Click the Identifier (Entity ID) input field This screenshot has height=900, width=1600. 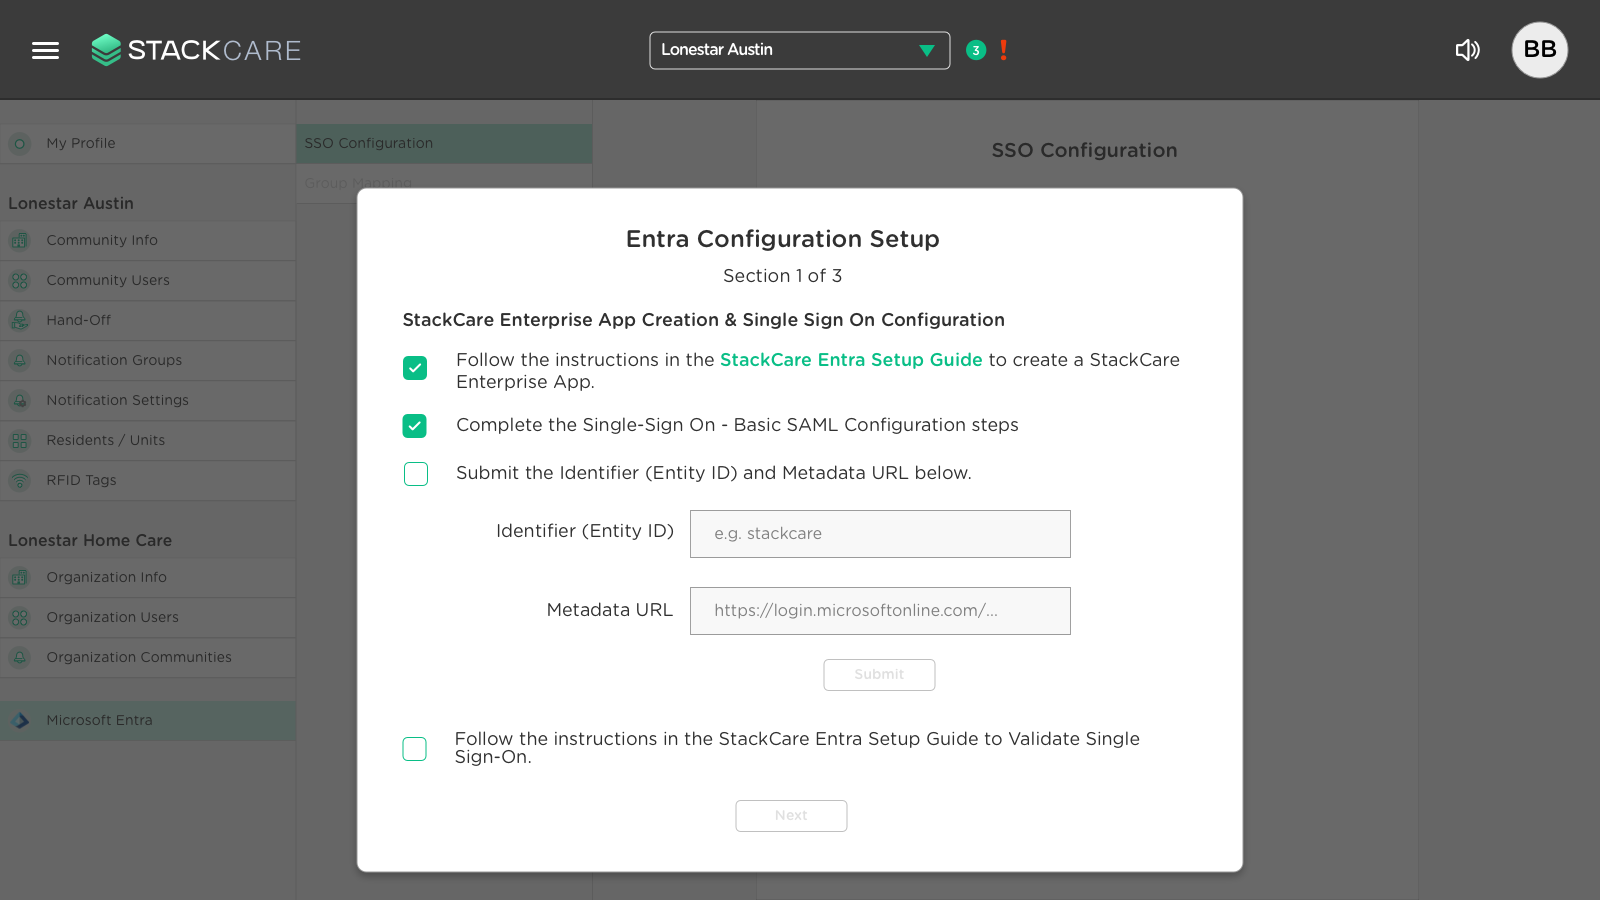click(880, 534)
